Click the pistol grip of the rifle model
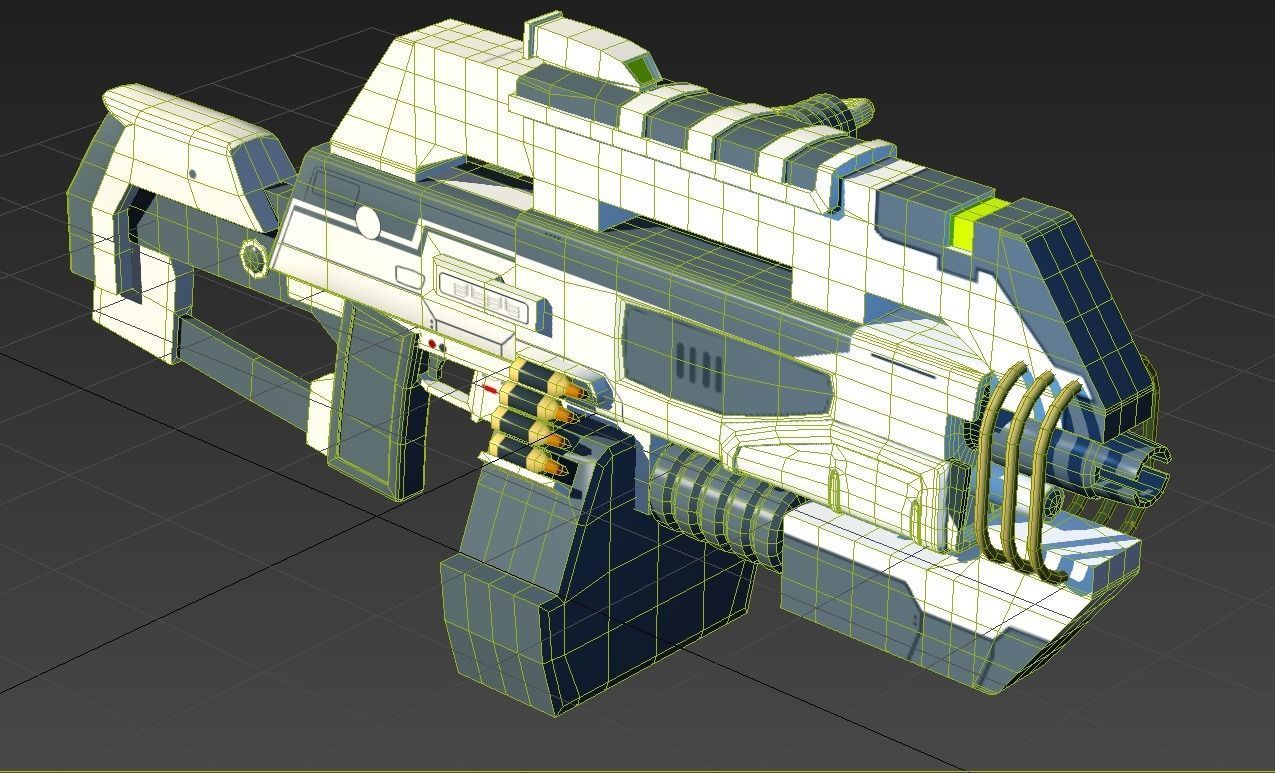The height and width of the screenshot is (773, 1275). 375,400
